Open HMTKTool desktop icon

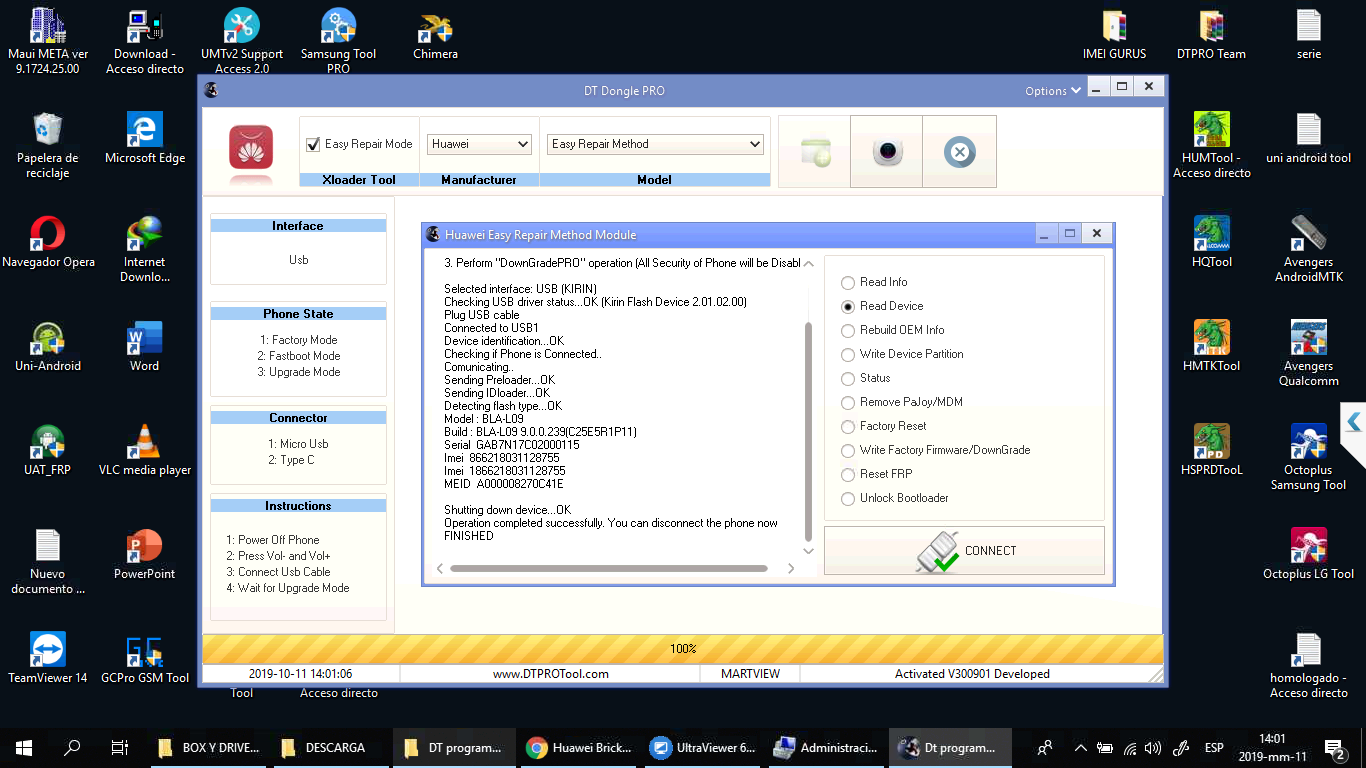[x=1212, y=346]
